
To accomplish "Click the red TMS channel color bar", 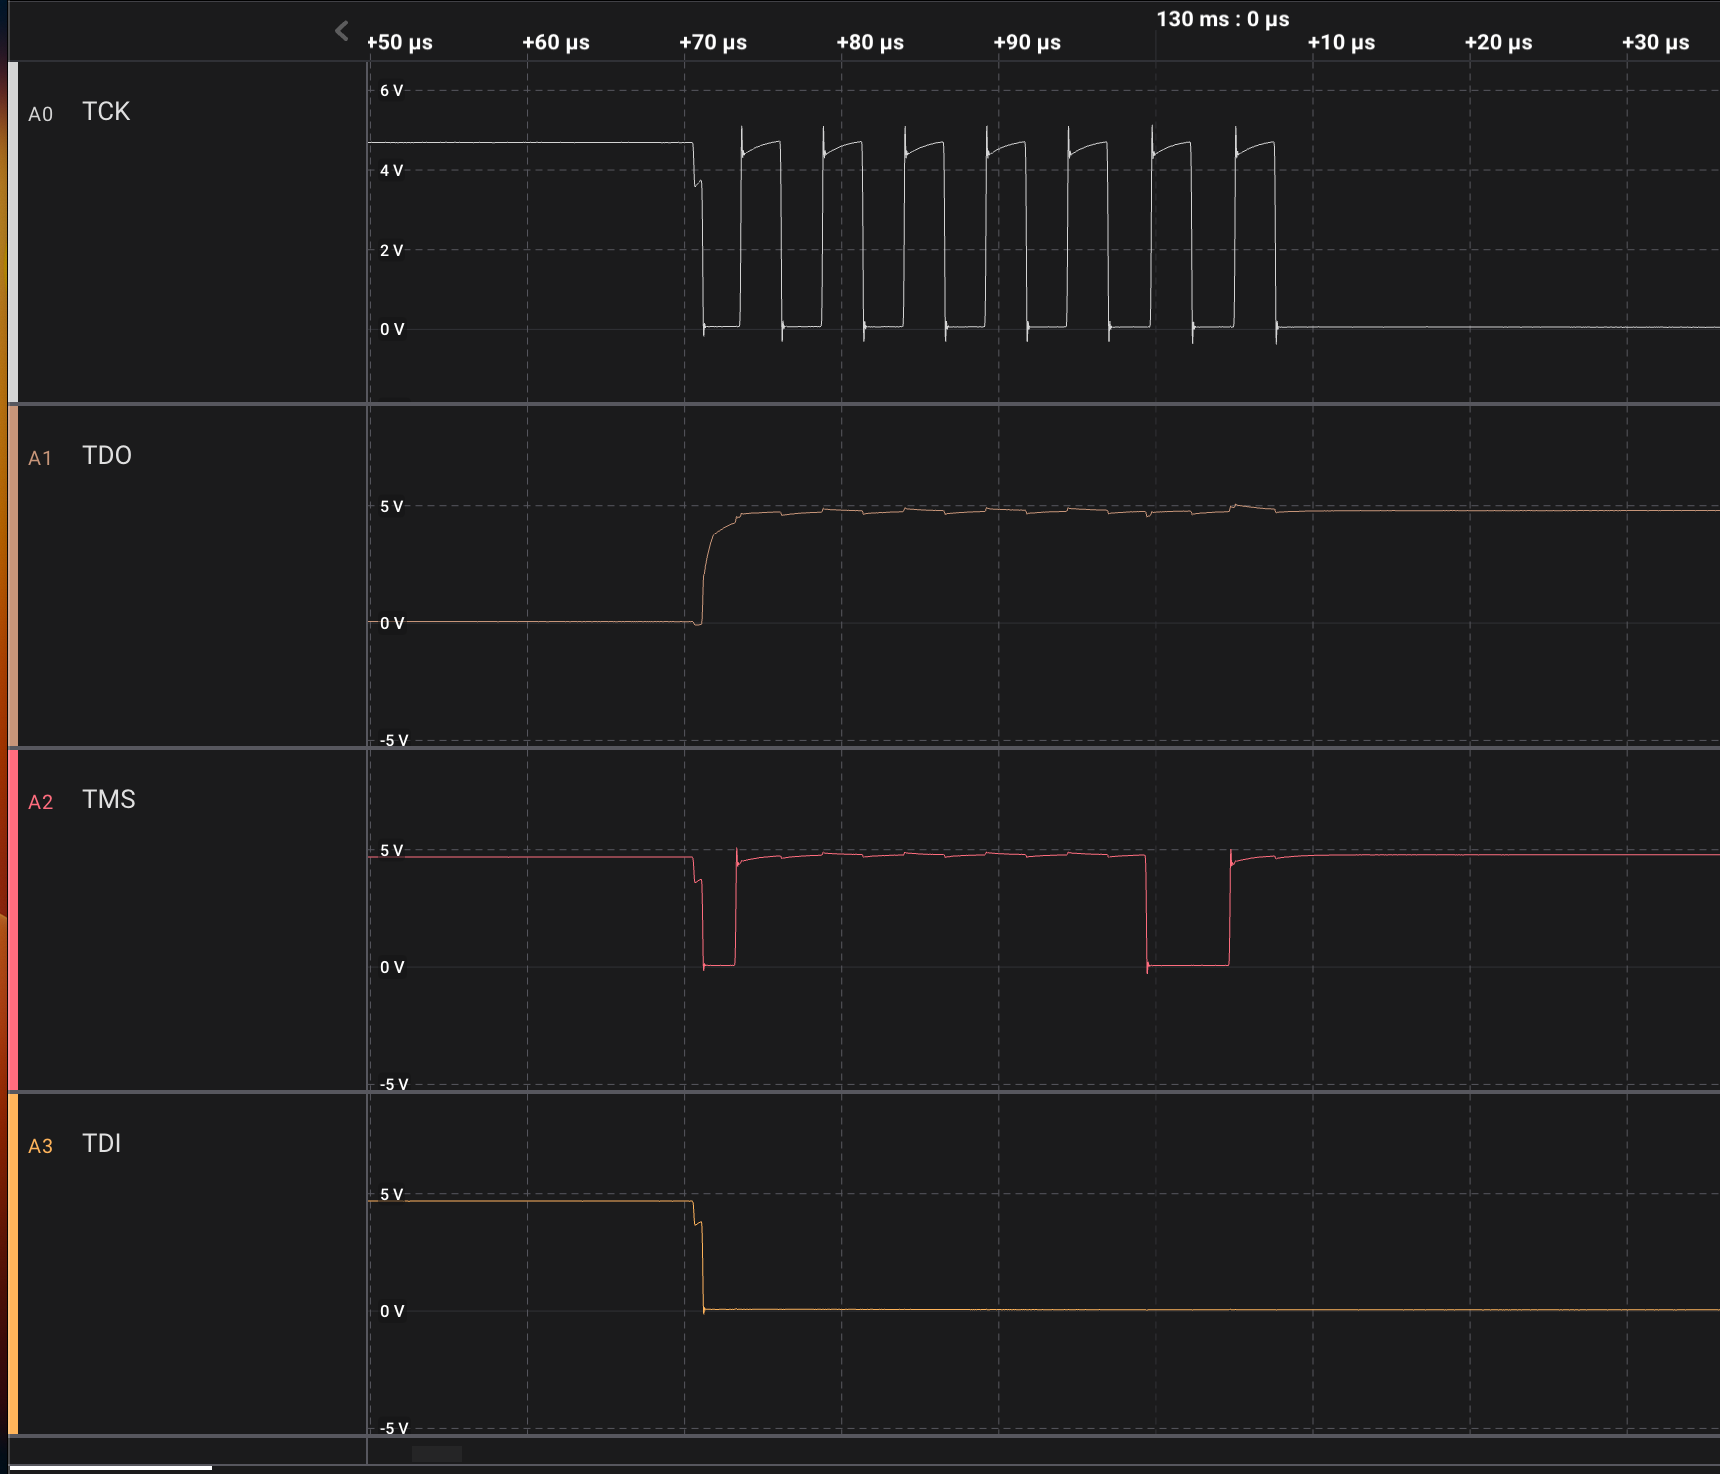I will (13, 920).
